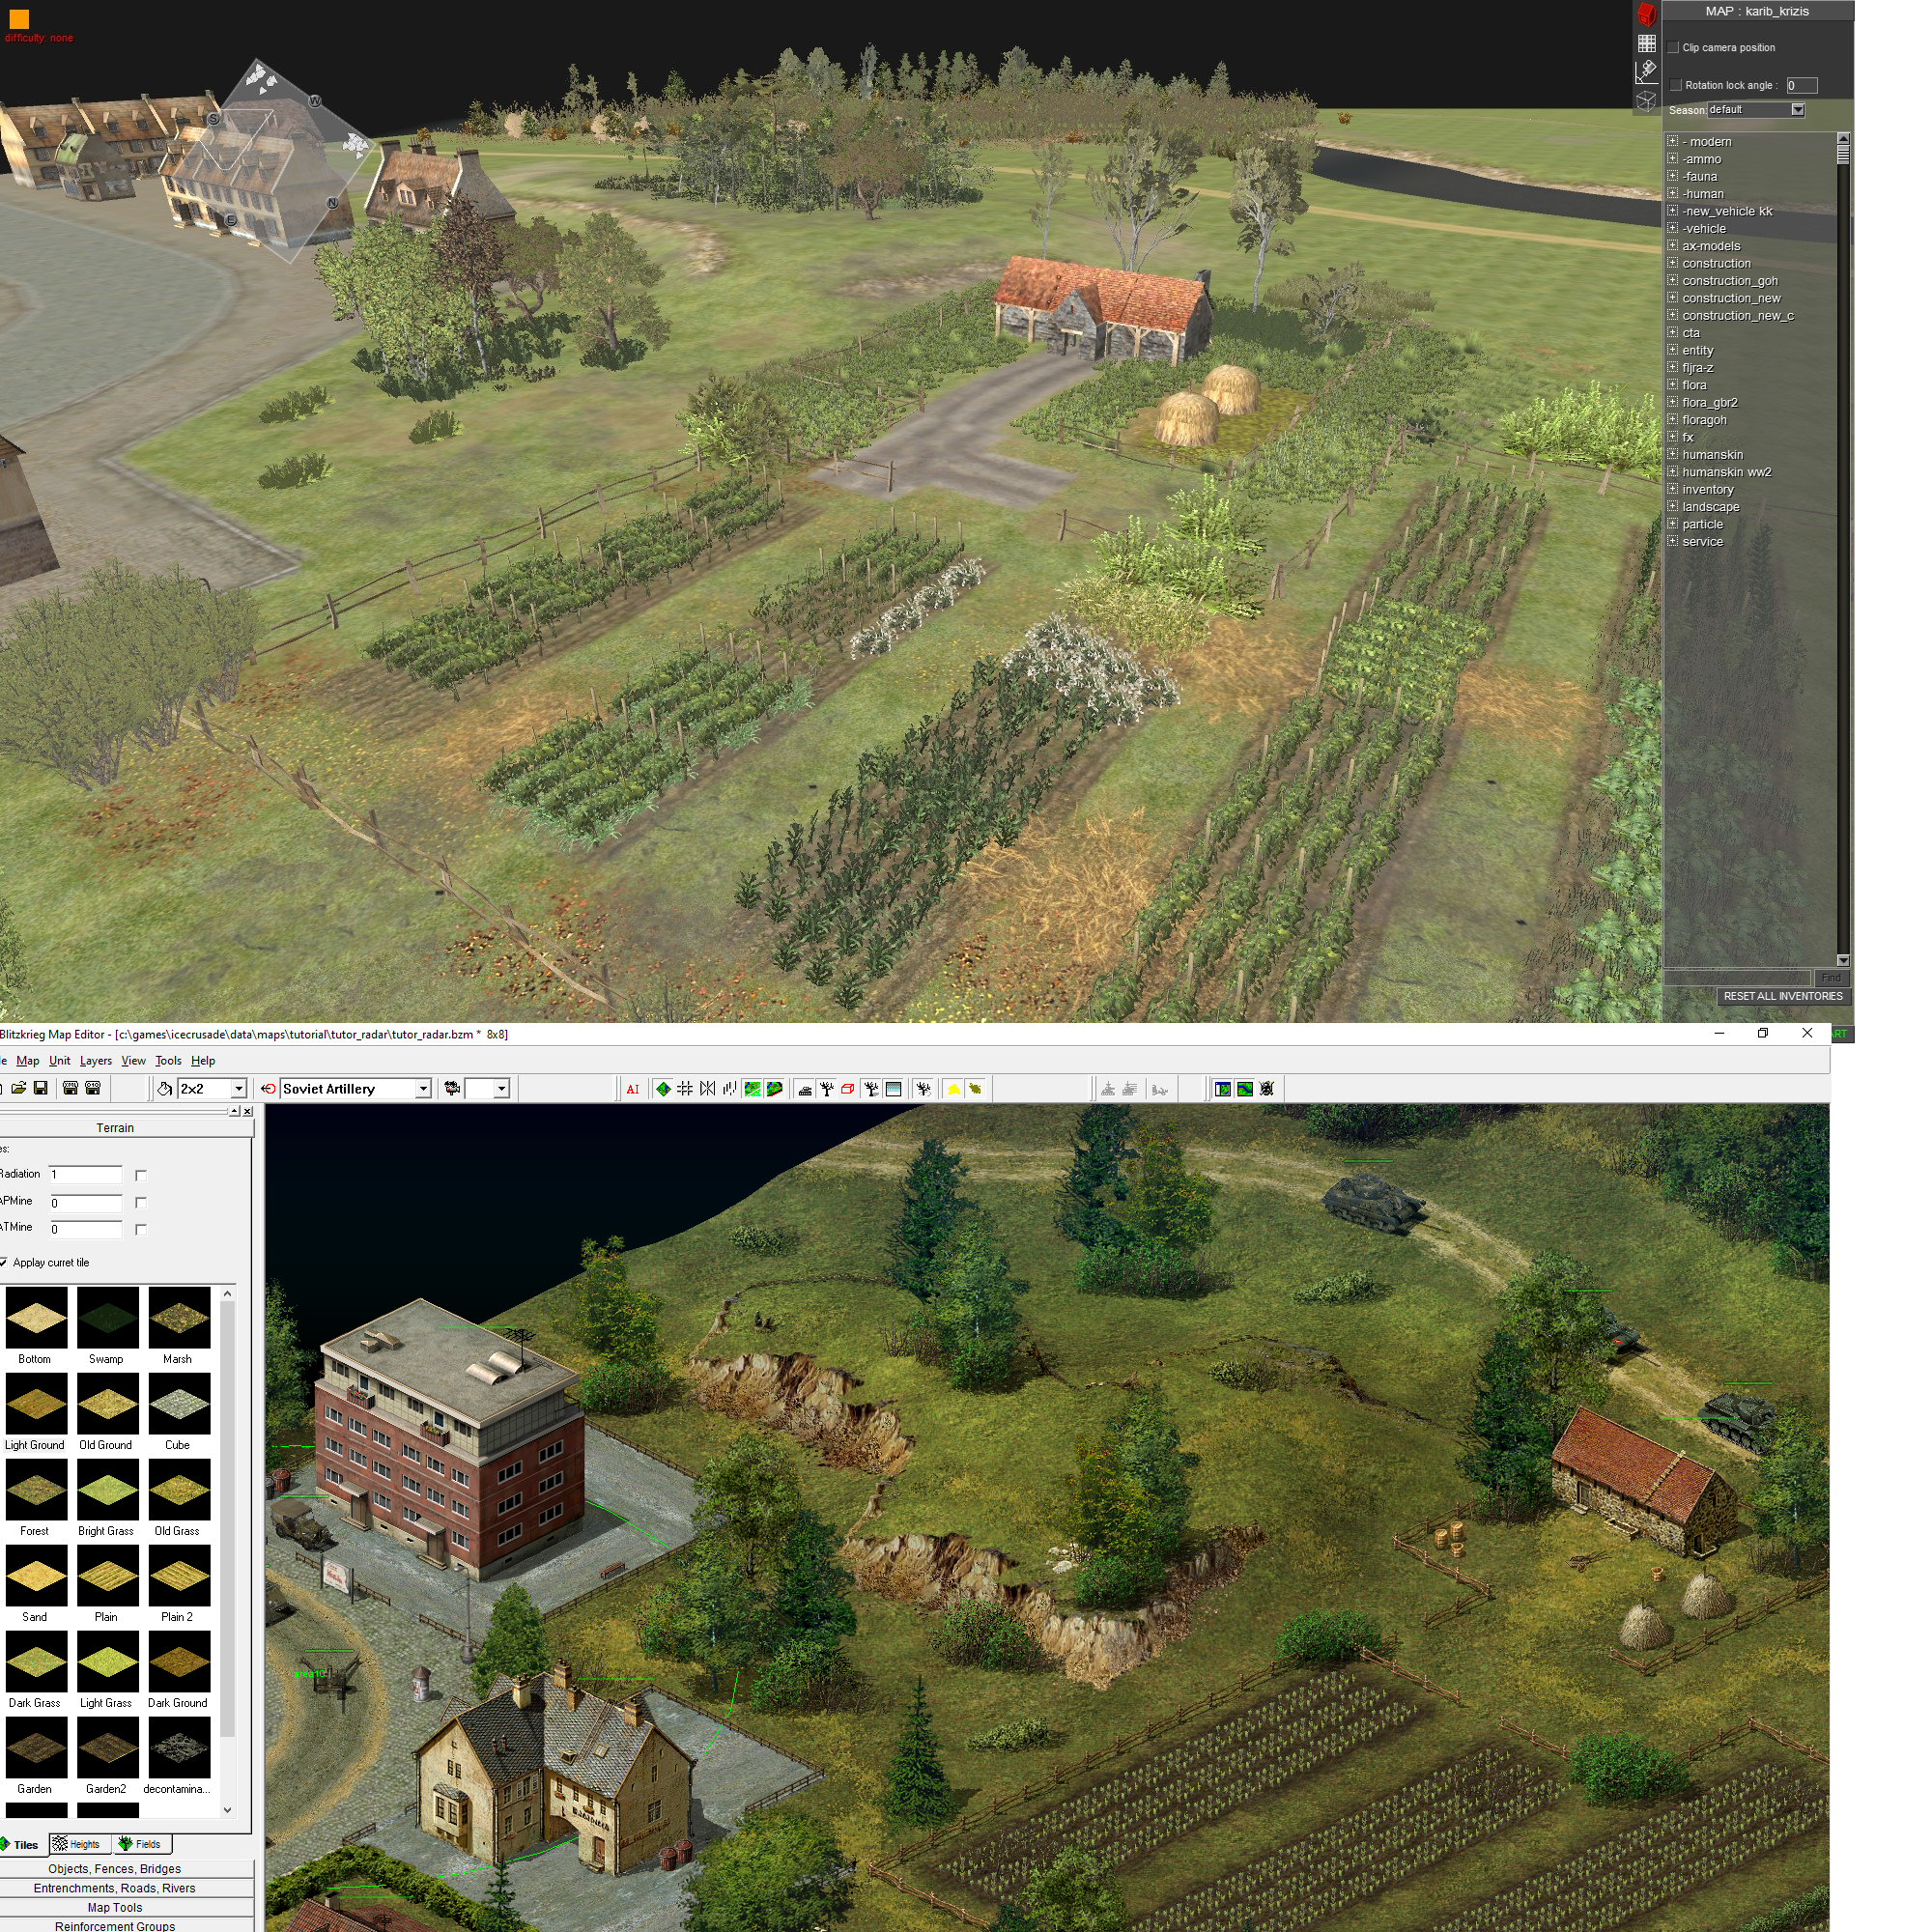
Task: Expand the construction_goh node
Action: 1672,279
